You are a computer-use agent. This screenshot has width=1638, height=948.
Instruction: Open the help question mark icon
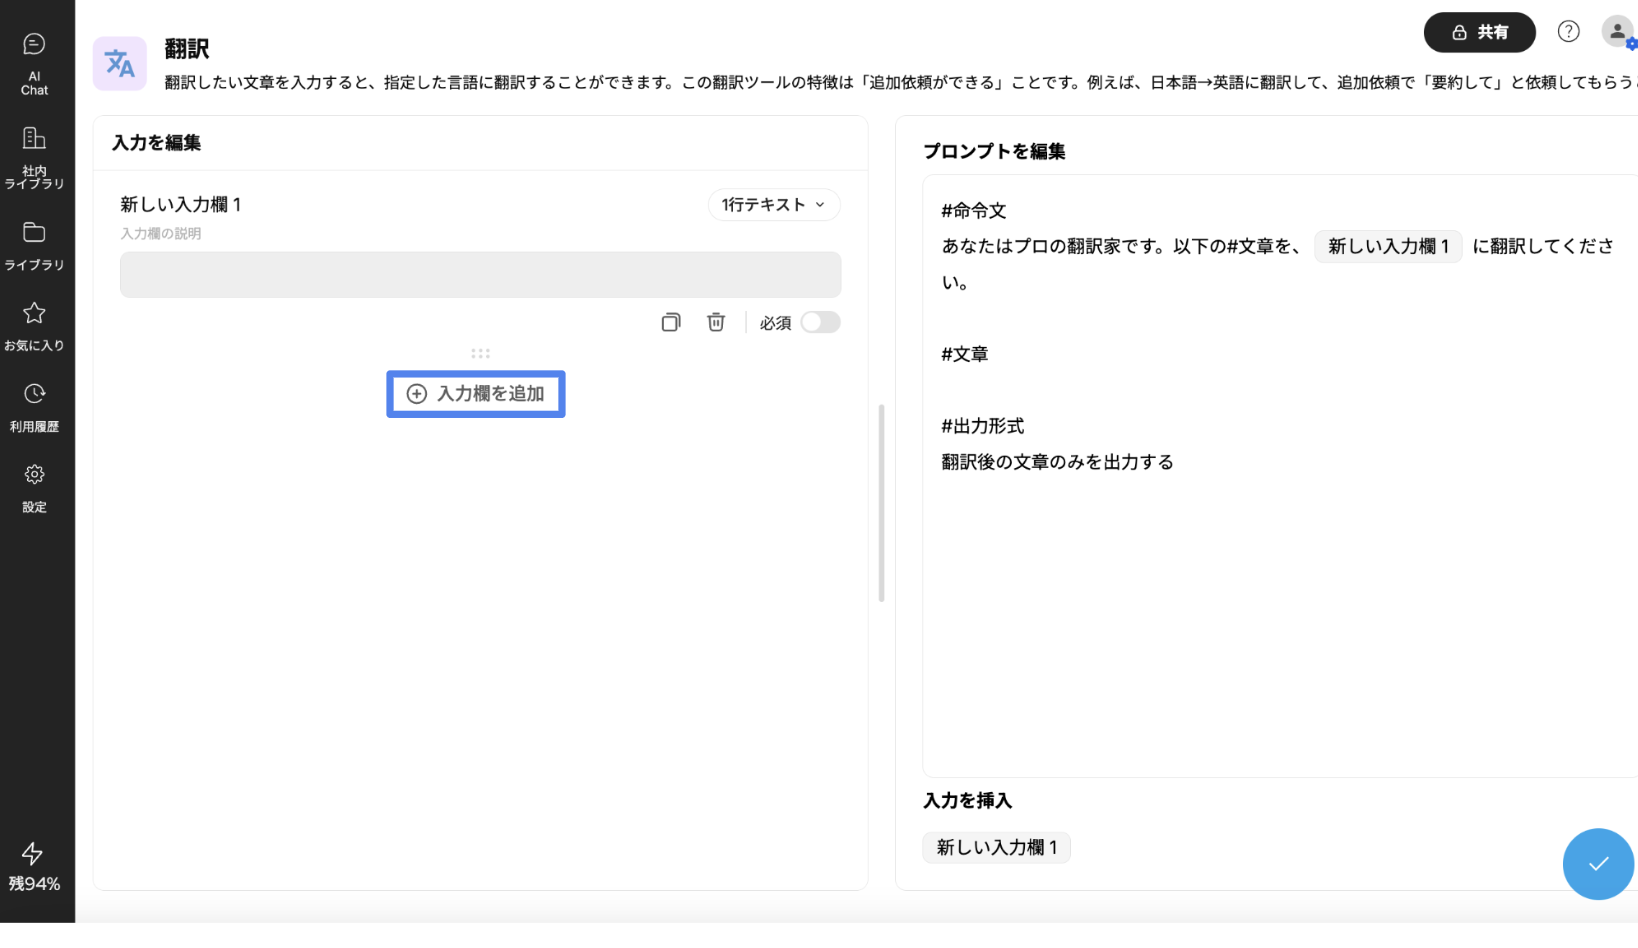[x=1568, y=32]
